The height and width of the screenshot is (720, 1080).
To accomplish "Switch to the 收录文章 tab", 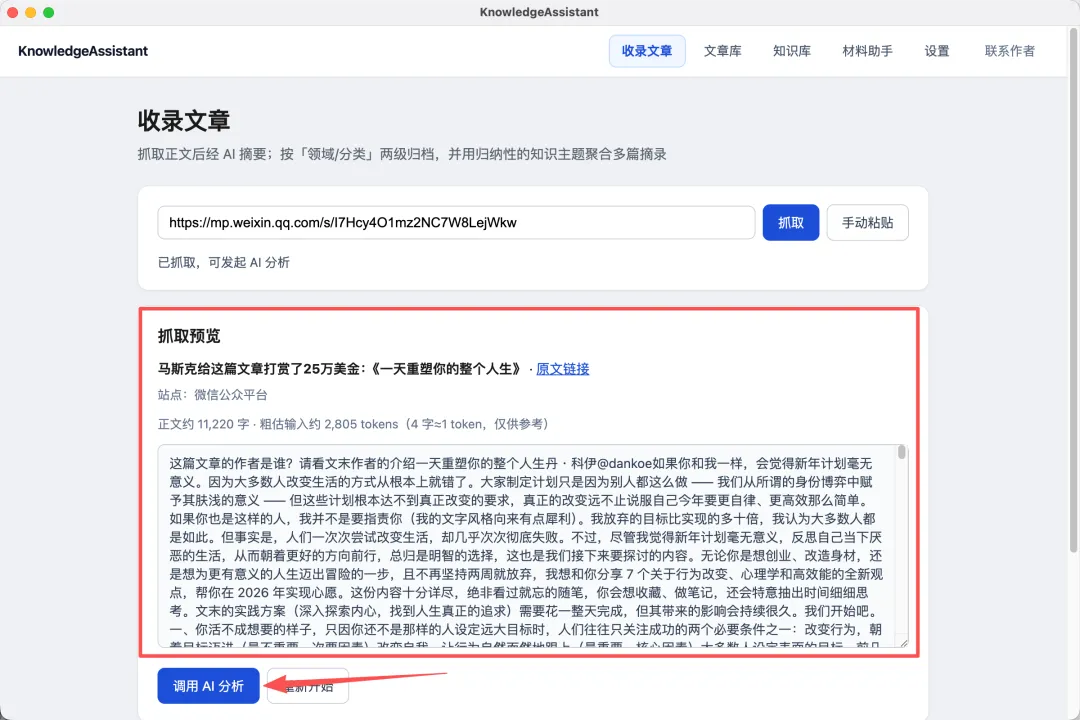I will 646,51.
